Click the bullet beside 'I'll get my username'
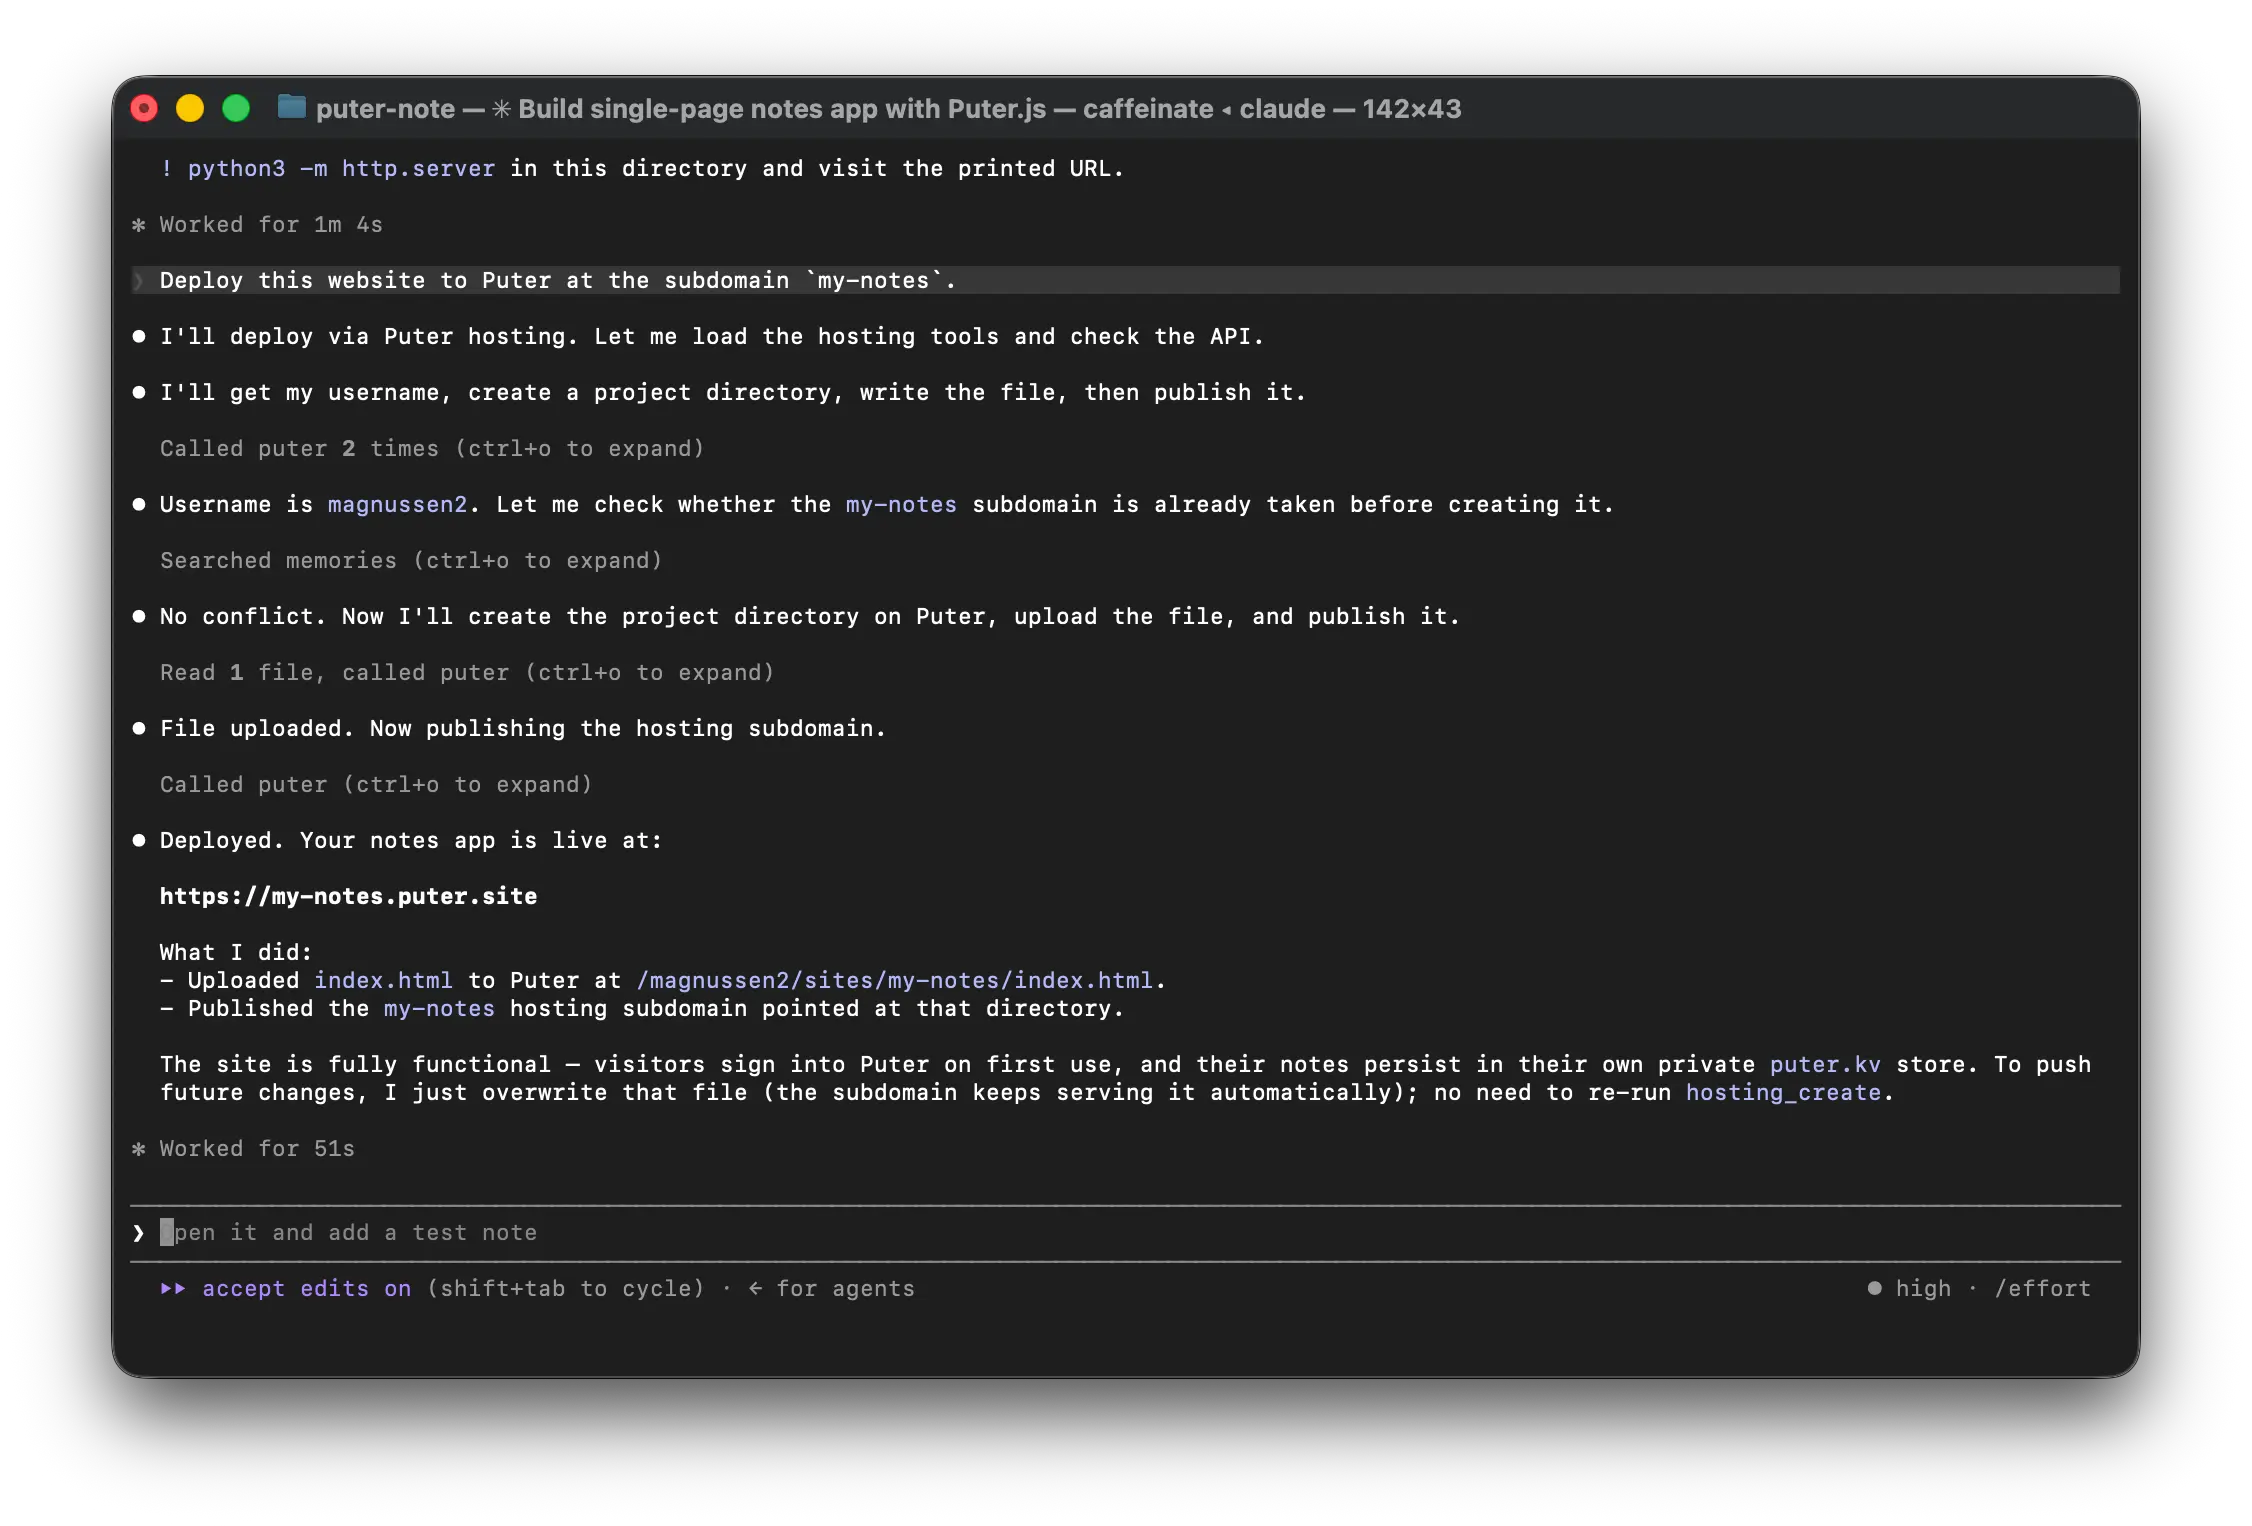 [x=139, y=393]
